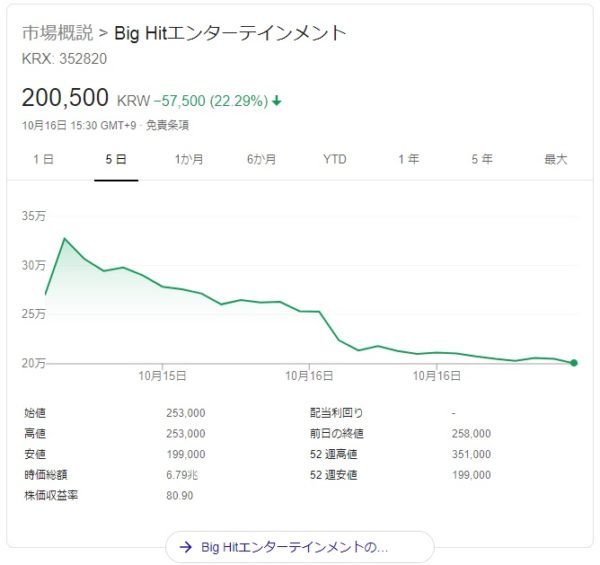This screenshot has height=565, width=600.
Task: Show the 1年 chart range
Action: [x=408, y=159]
